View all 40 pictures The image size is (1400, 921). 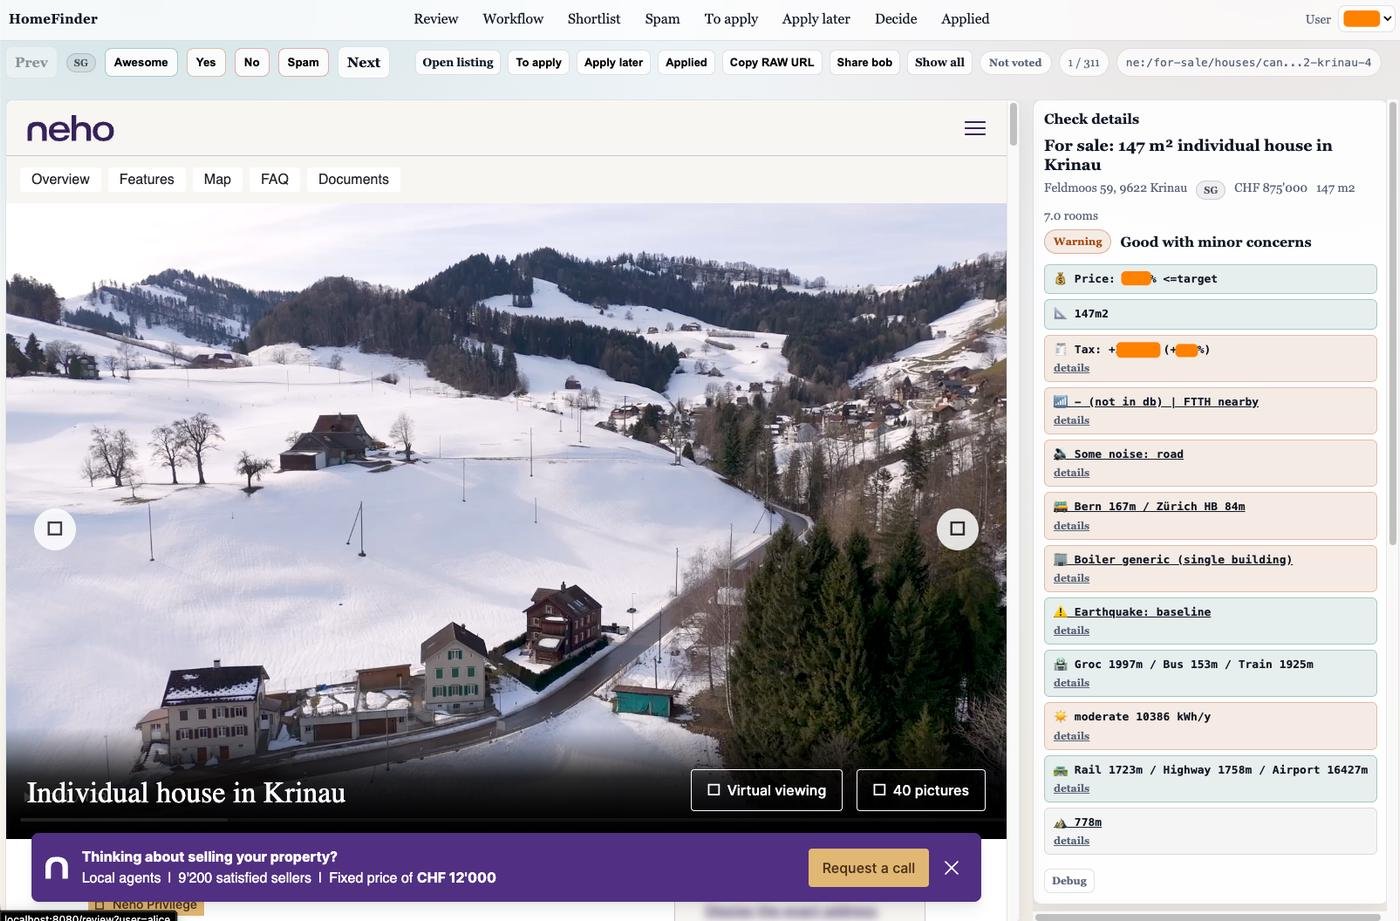(920, 790)
